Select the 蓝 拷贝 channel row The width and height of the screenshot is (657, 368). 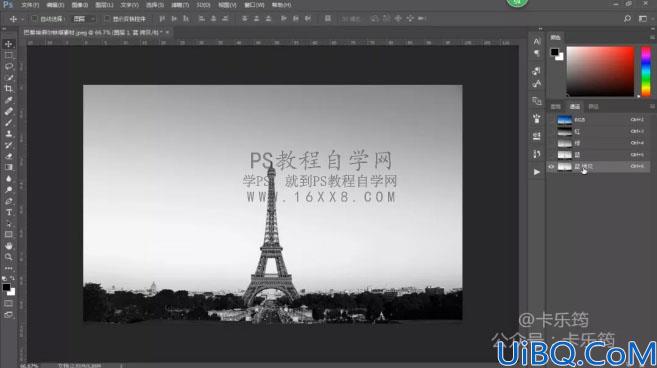pos(598,166)
